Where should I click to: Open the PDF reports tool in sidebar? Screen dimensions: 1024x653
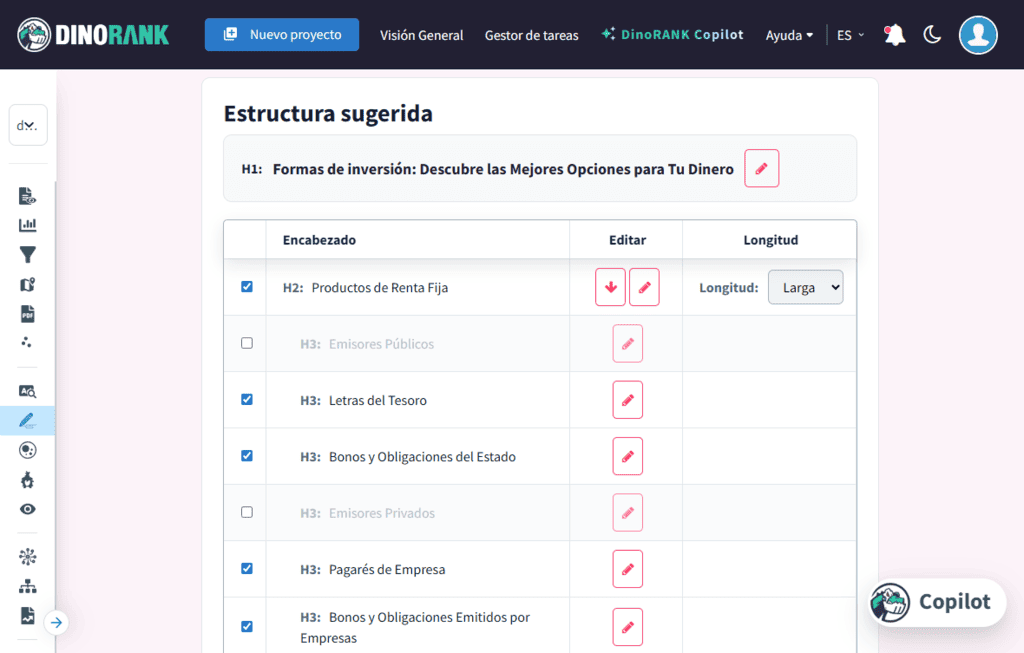point(27,314)
